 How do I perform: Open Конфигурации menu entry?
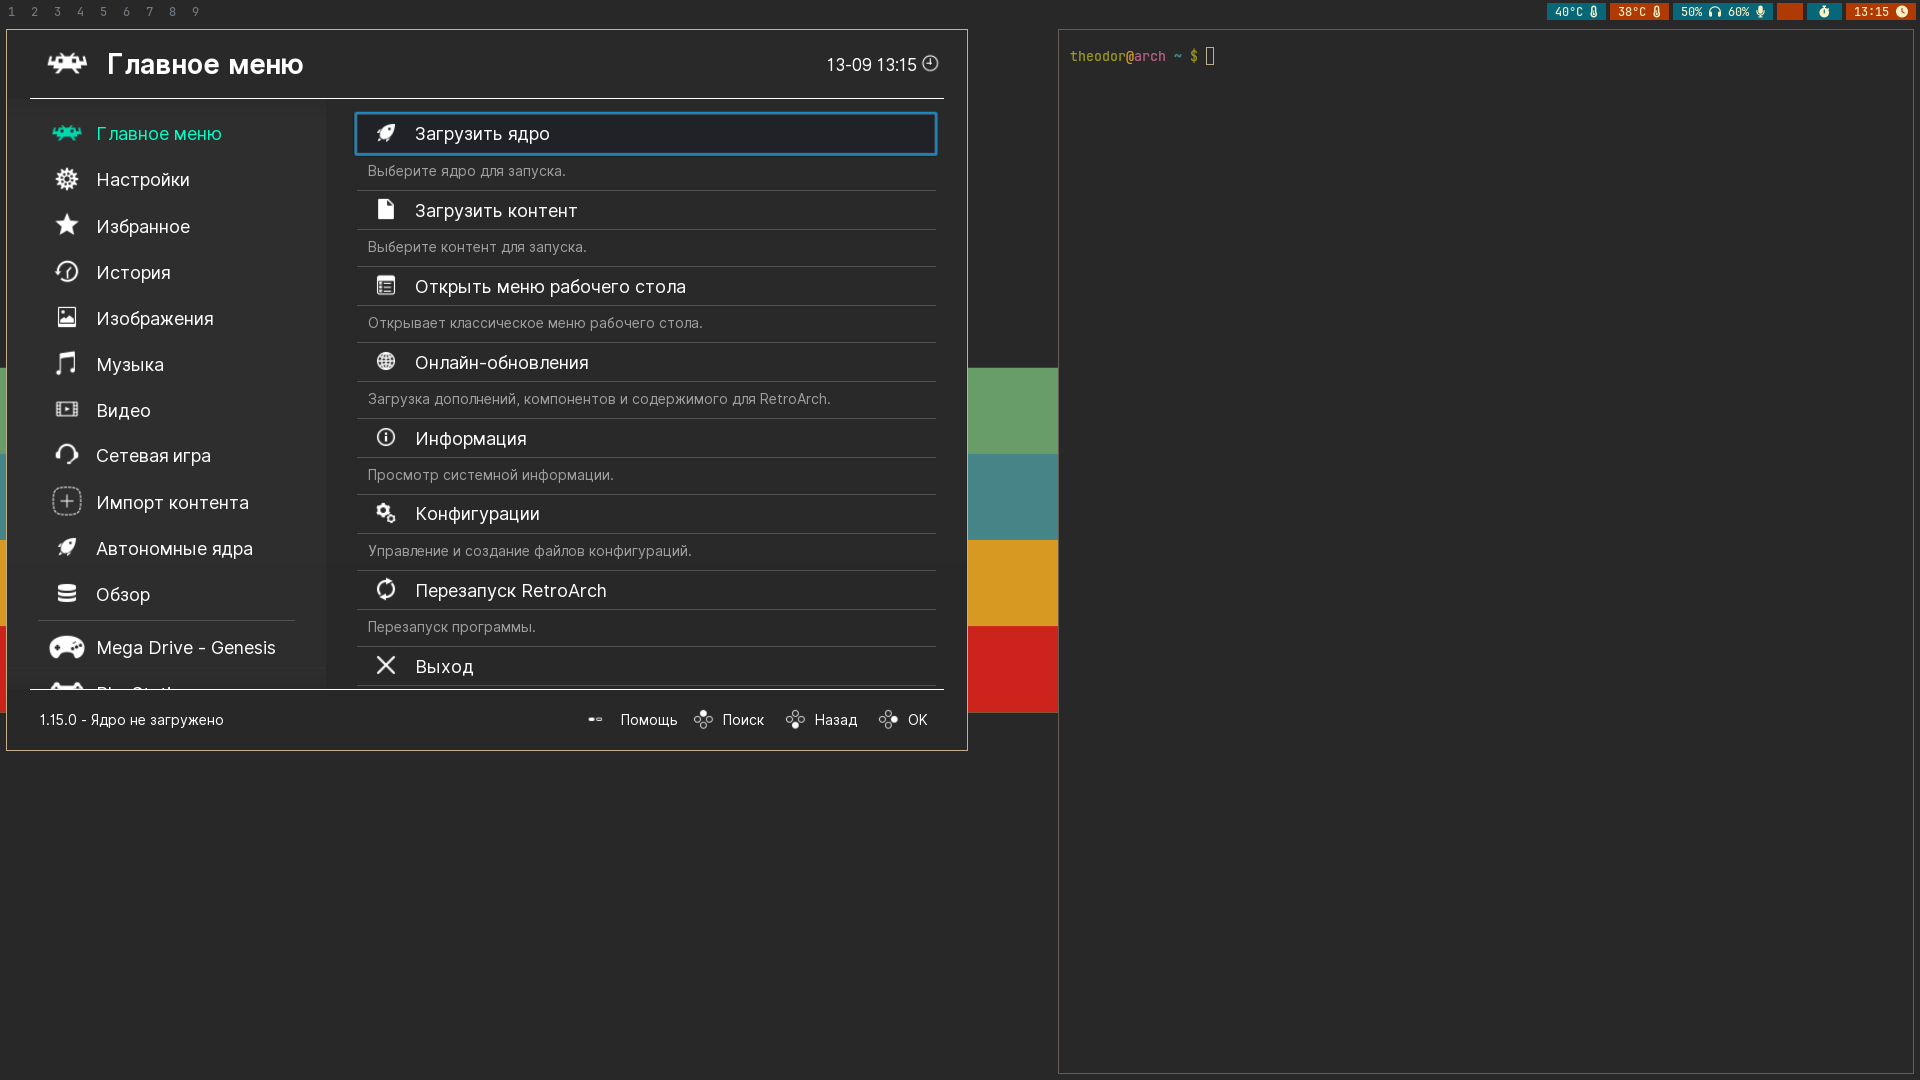(477, 513)
